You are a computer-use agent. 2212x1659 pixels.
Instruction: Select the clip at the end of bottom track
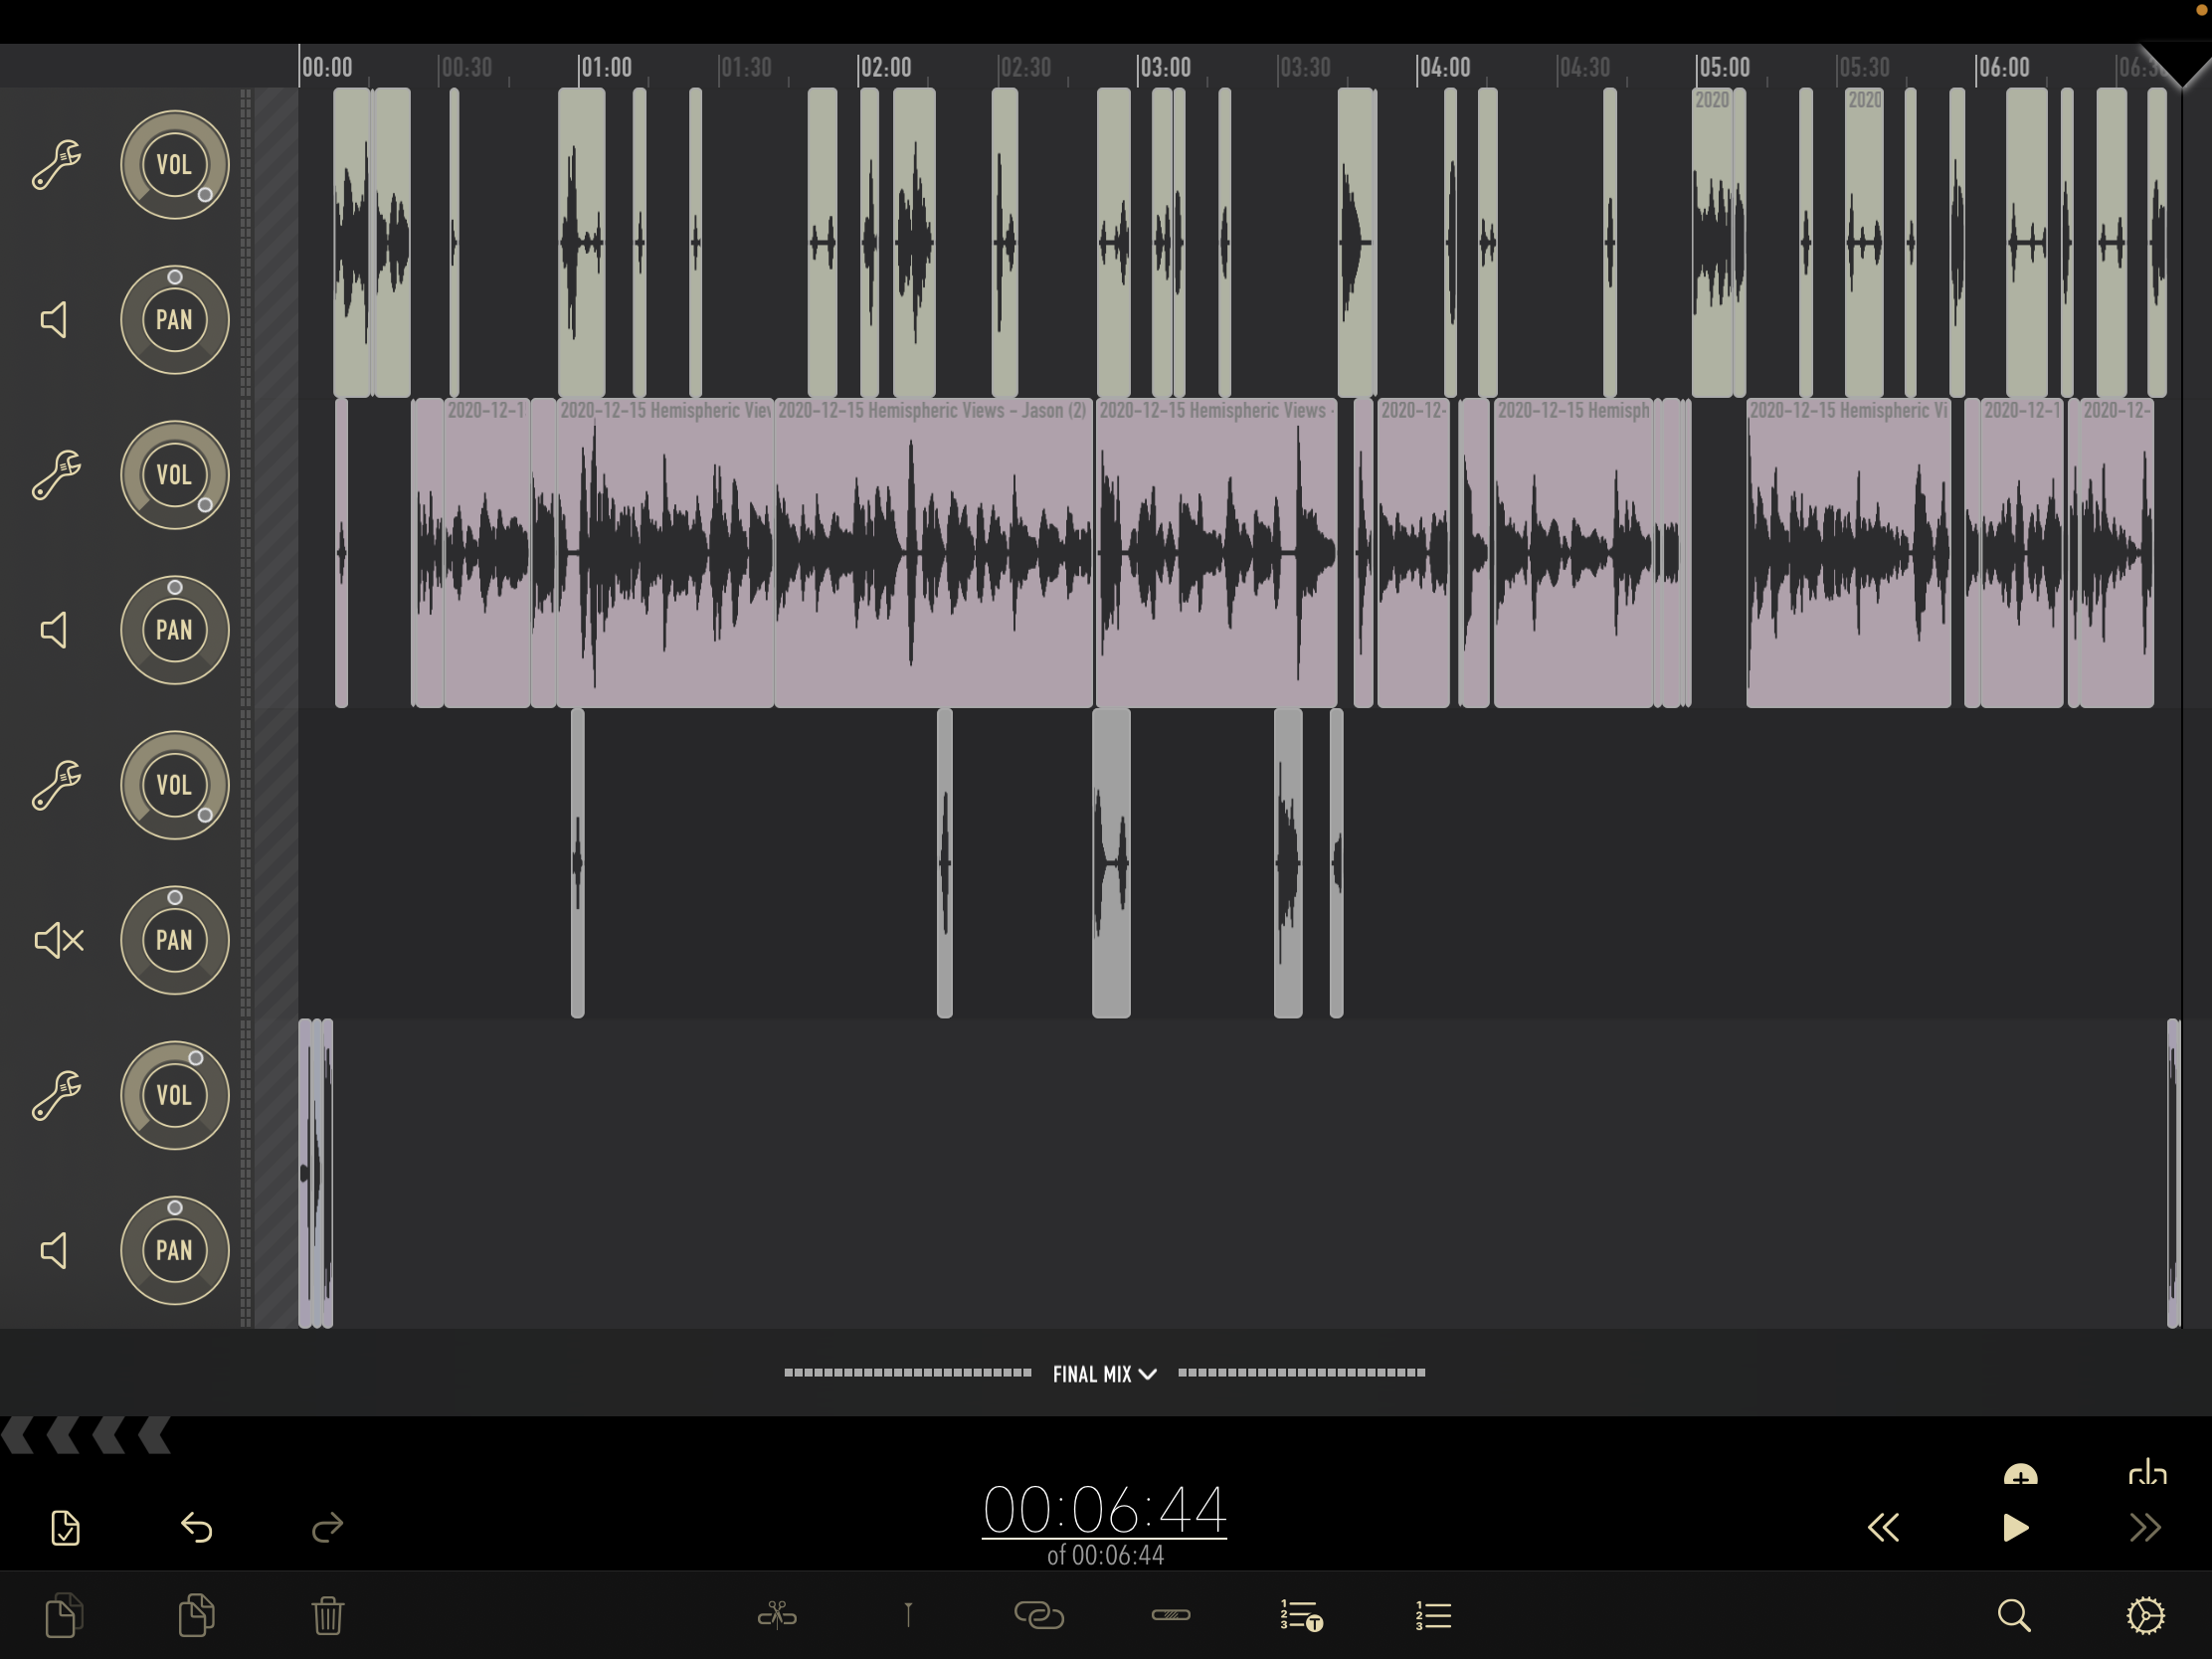coord(2173,1173)
